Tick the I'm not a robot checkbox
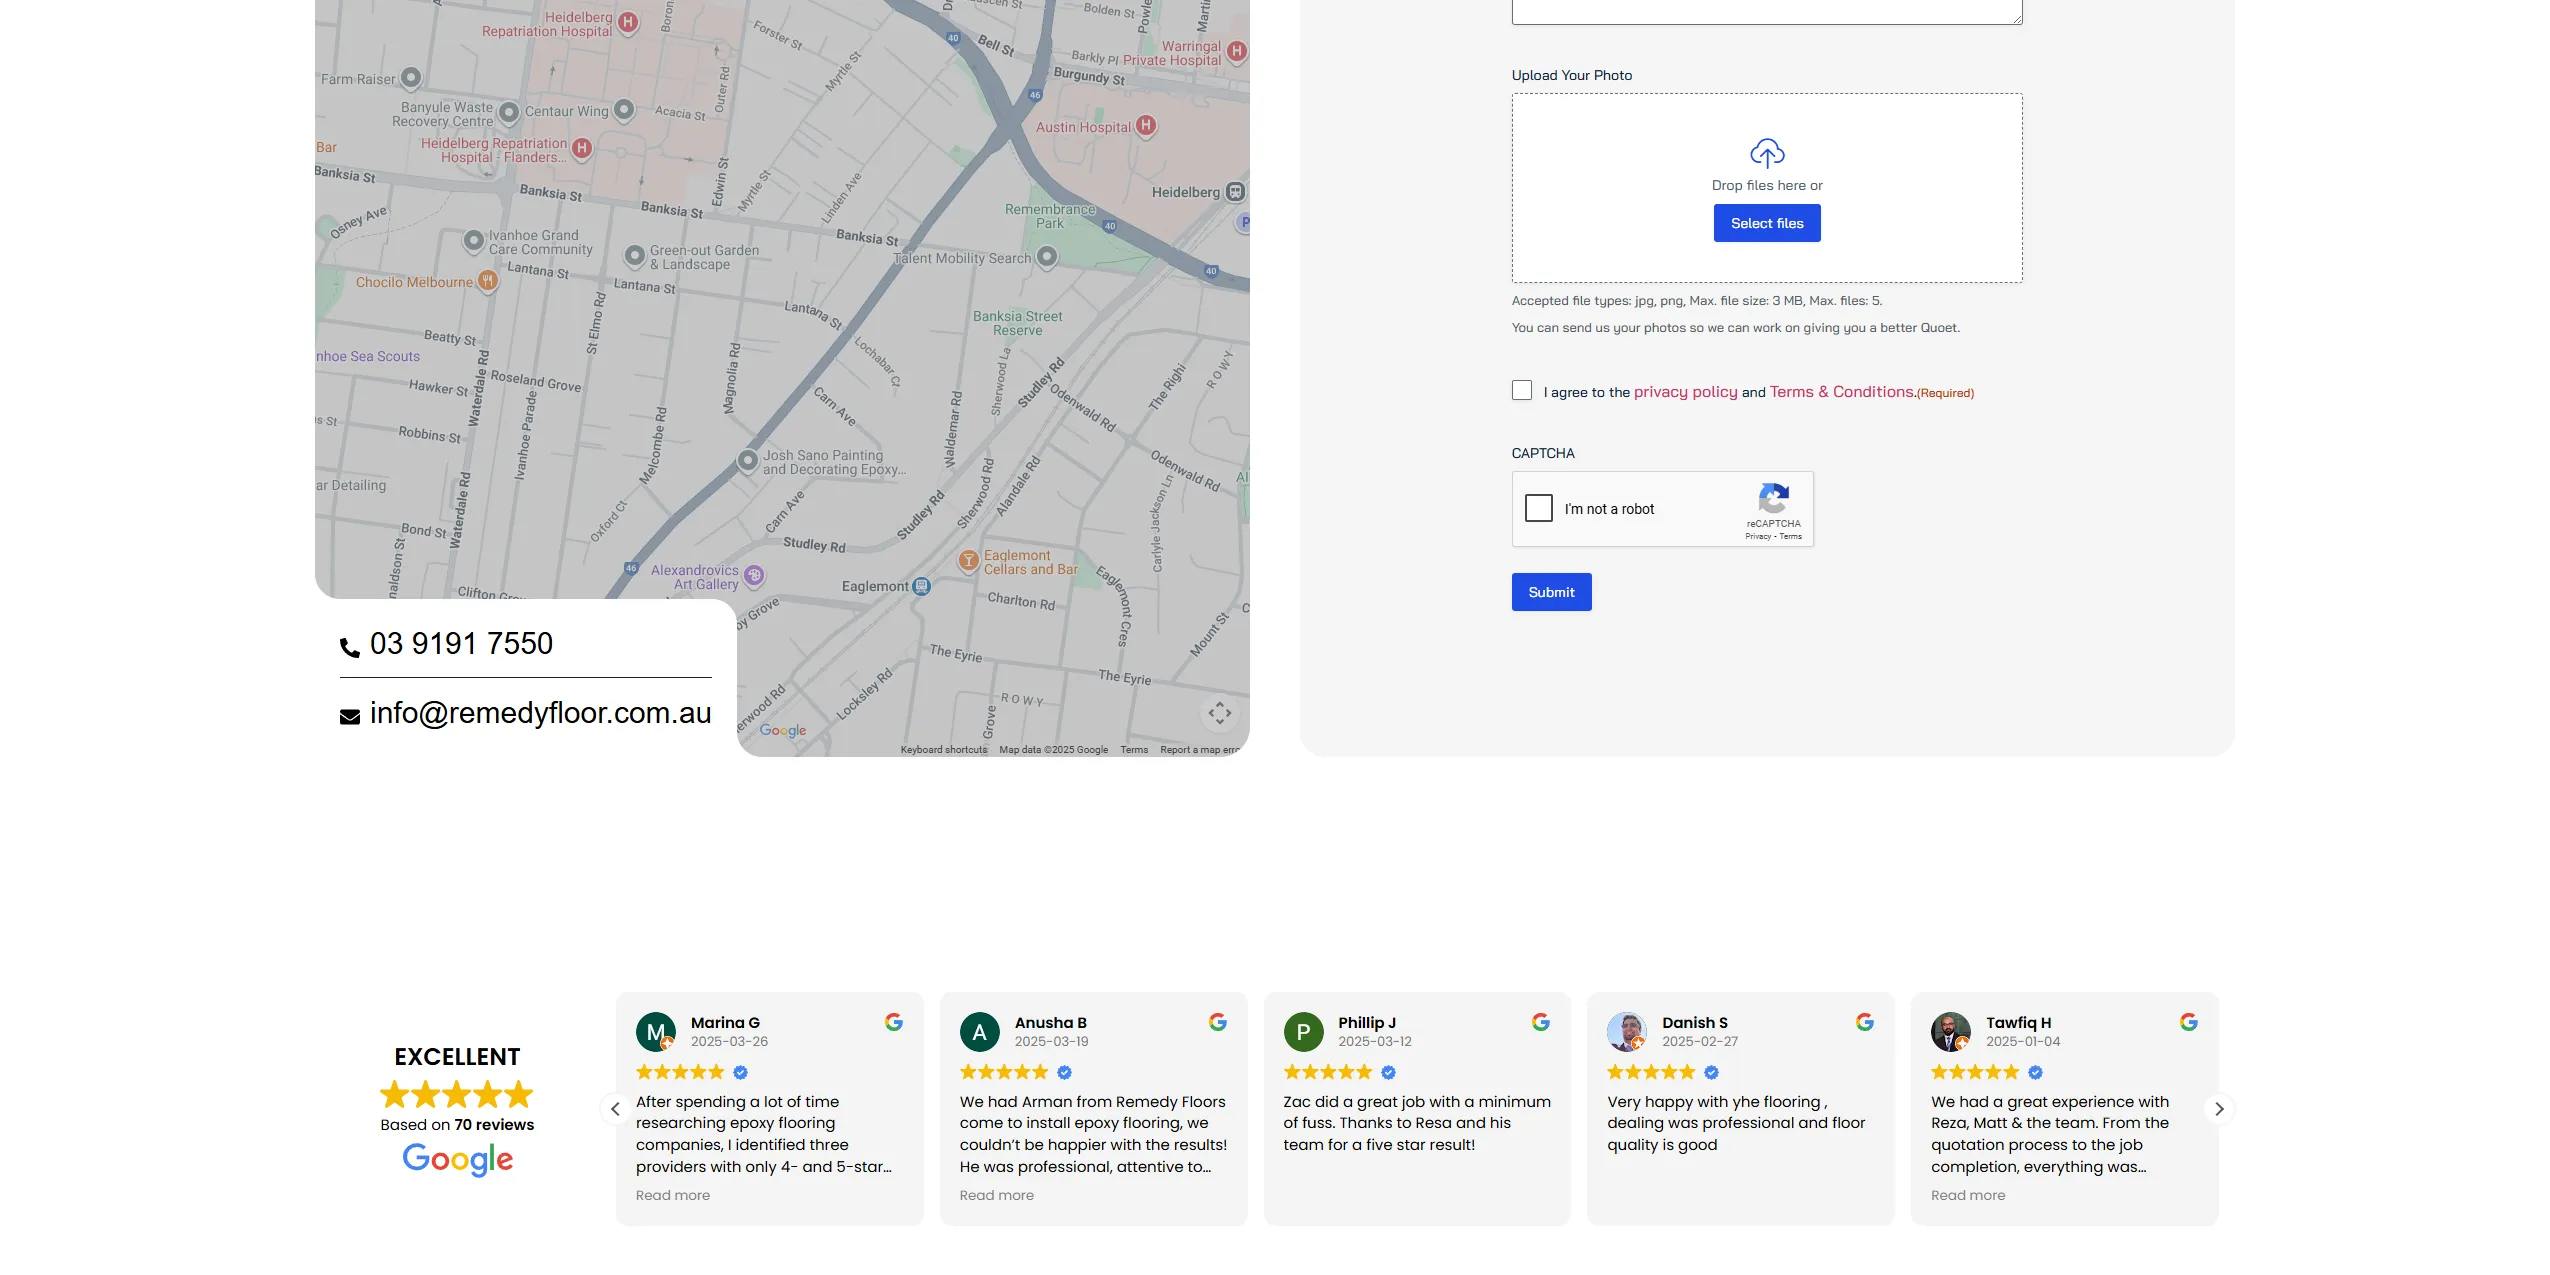Screen dimensions: 2550x1275 click(1539, 508)
